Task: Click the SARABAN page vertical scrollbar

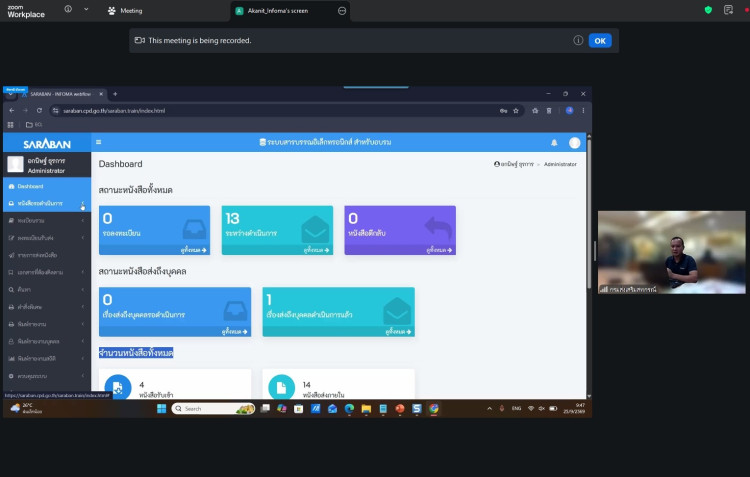Action: point(589,213)
